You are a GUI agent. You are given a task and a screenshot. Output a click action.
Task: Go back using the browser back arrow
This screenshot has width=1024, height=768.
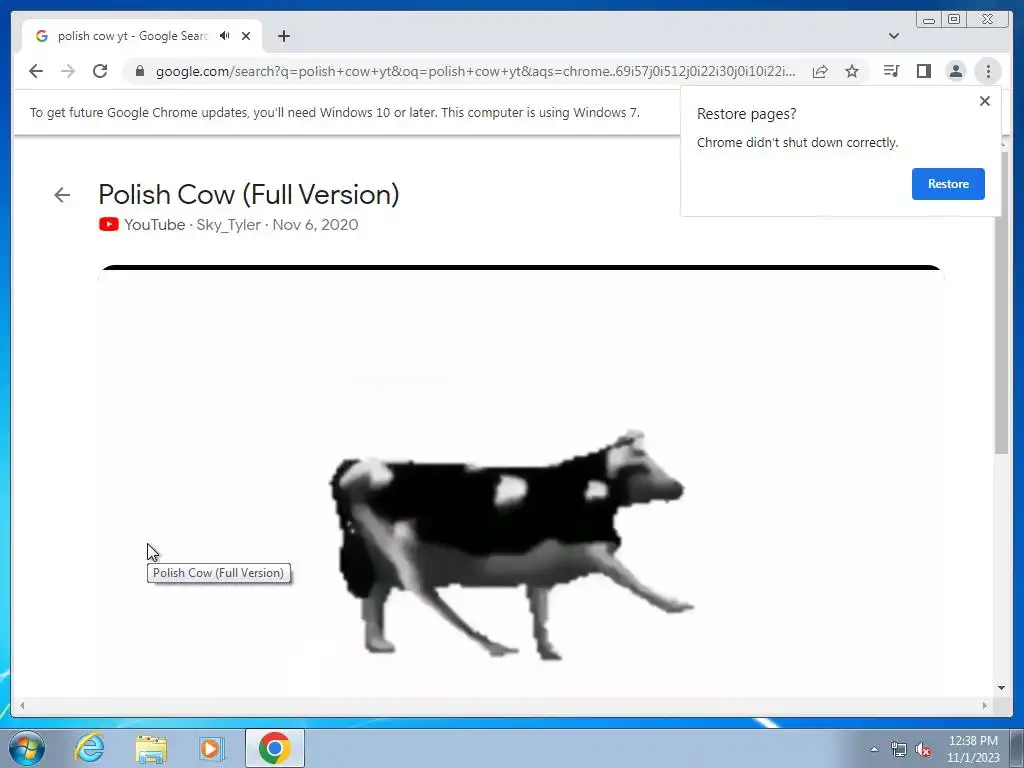tap(36, 71)
